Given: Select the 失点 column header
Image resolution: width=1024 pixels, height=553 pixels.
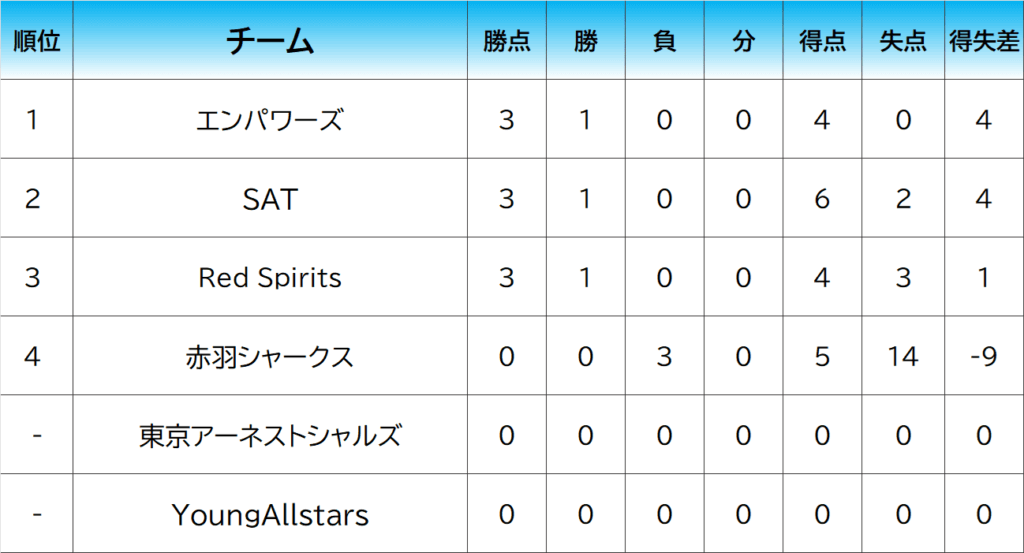Looking at the screenshot, I should pos(902,41).
